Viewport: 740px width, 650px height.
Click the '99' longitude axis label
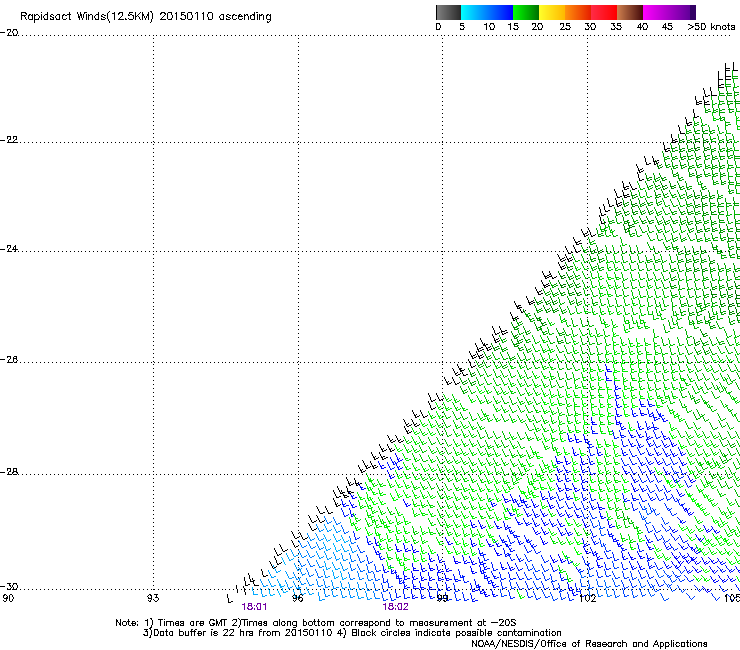442,598
